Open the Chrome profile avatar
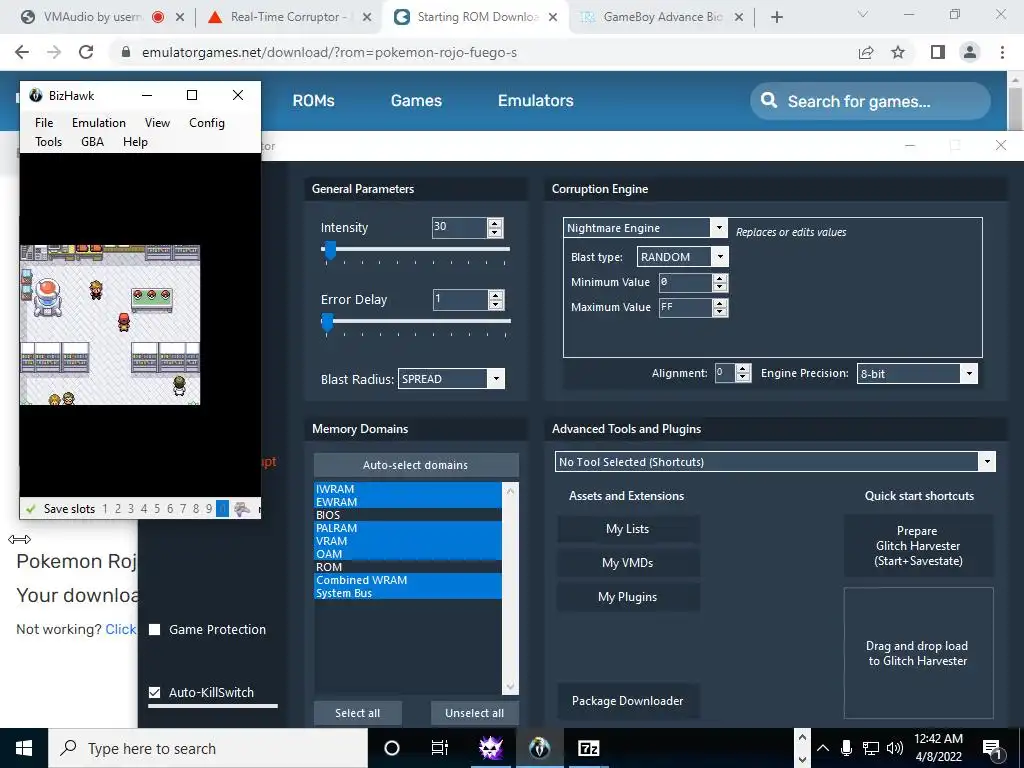 point(970,52)
